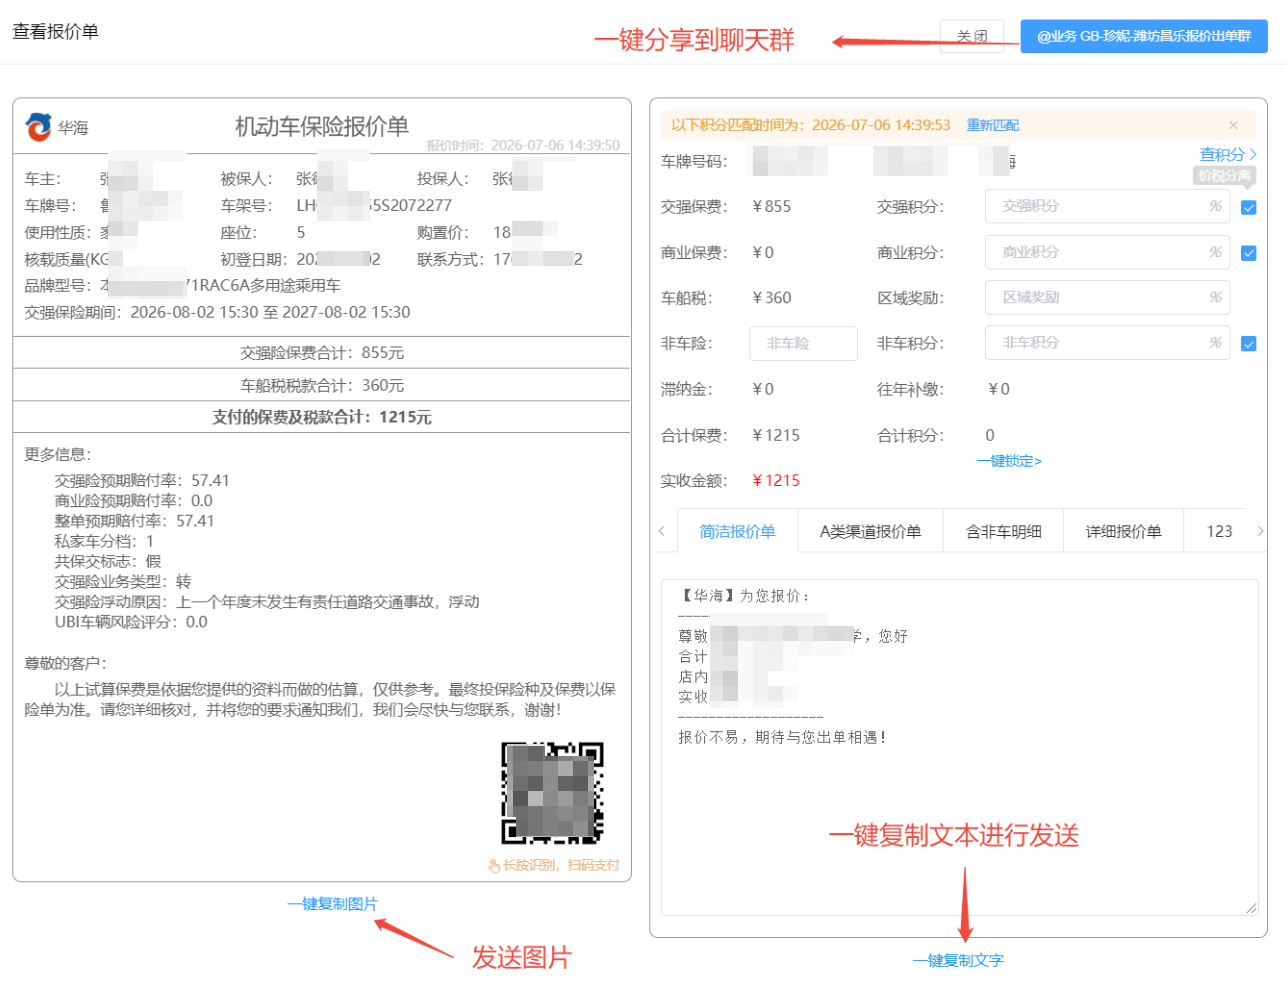The height and width of the screenshot is (1004, 1286).
Task: Toggle the 非车积分 checkbox
Action: [x=1248, y=344]
